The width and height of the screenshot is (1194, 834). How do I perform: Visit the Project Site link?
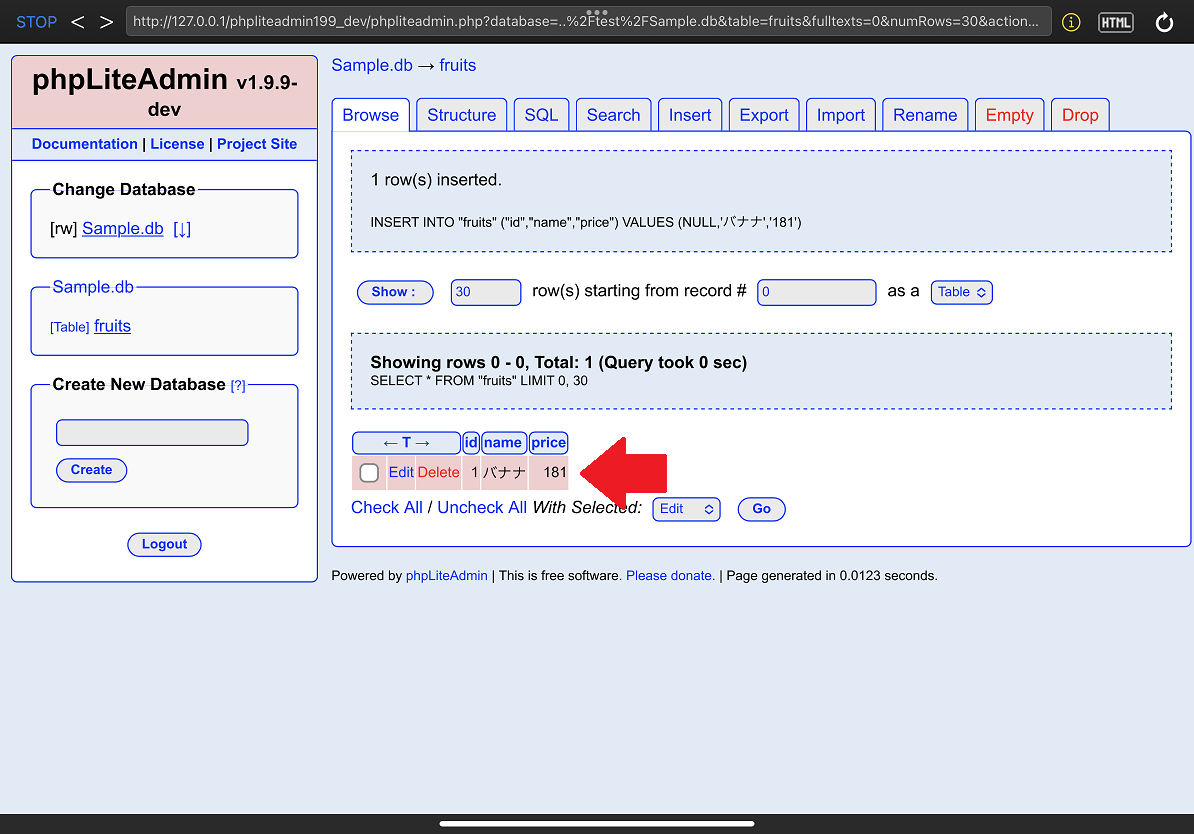(257, 144)
